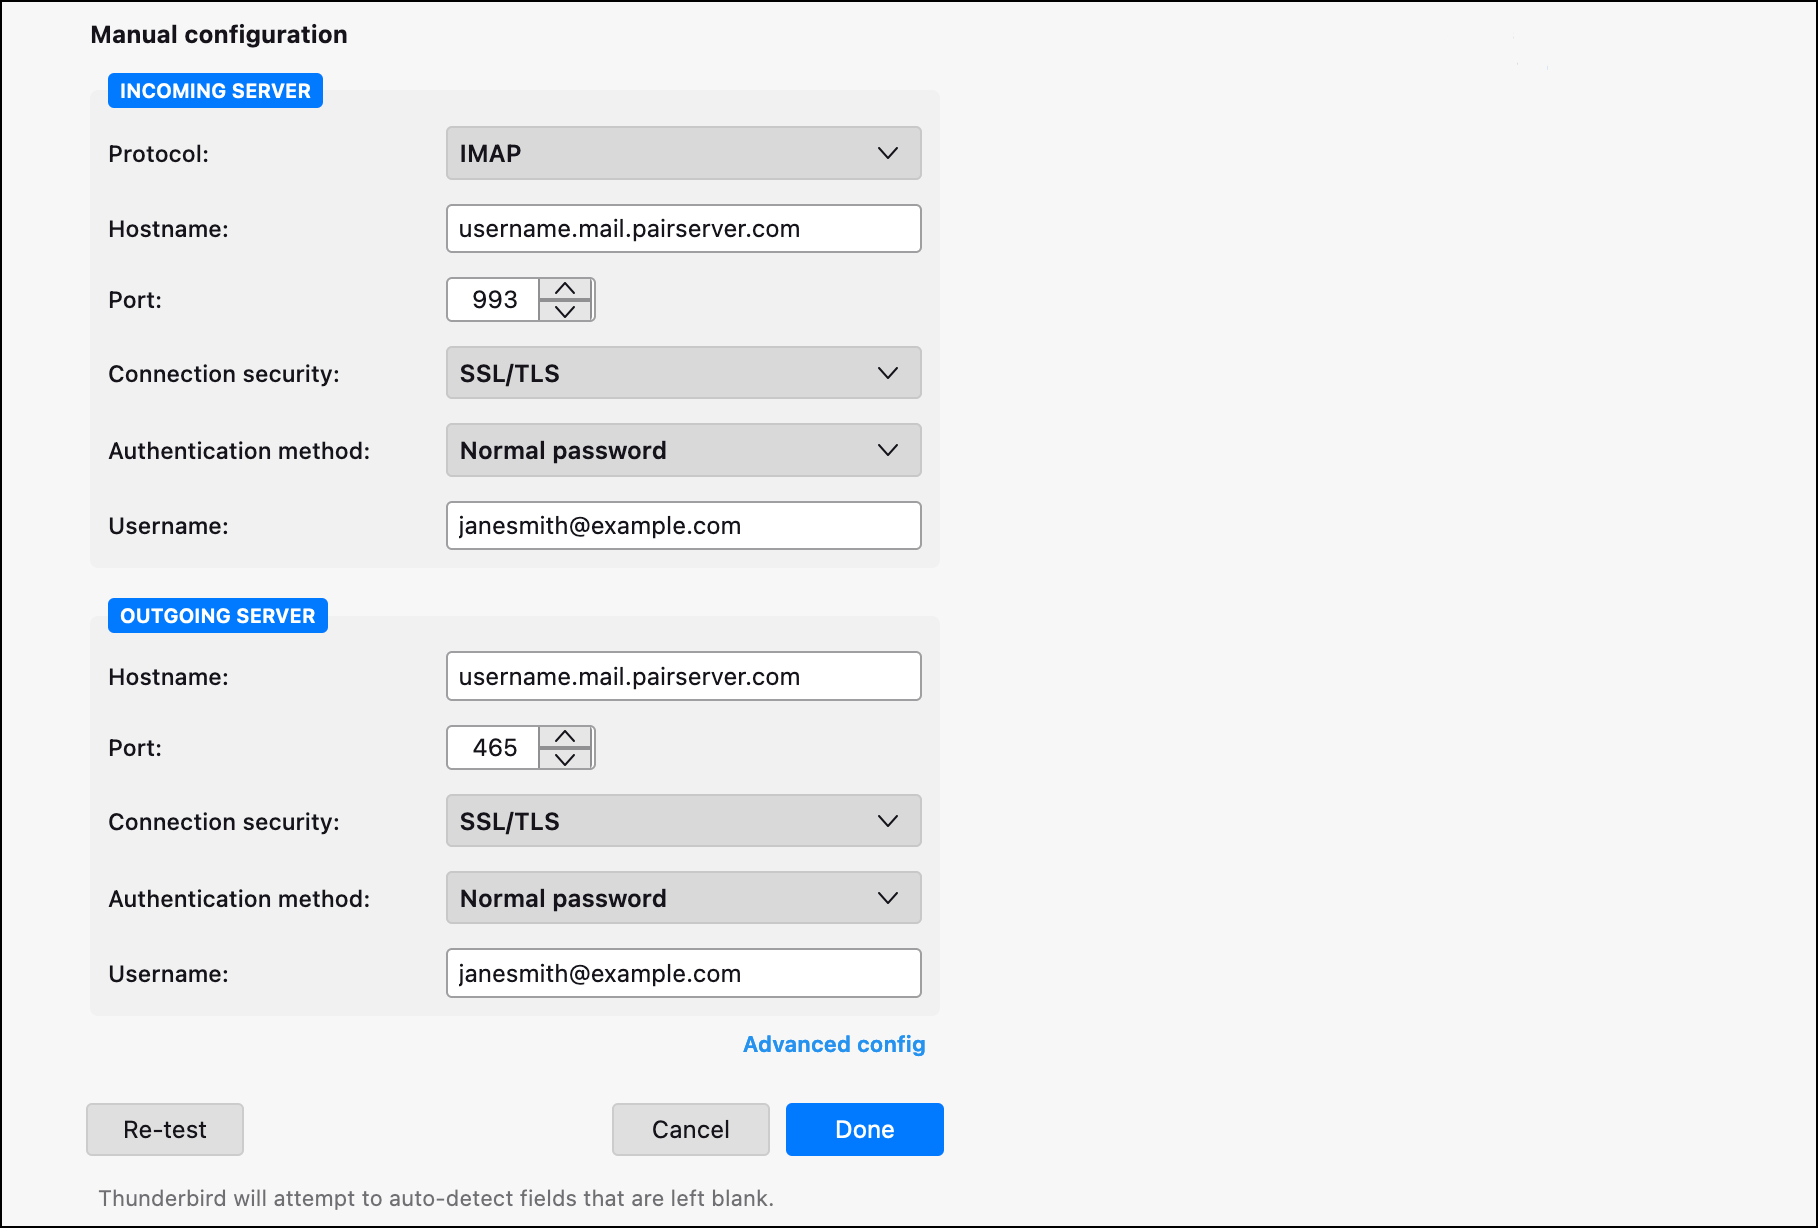Click the outgoing server Username field
This screenshot has width=1818, height=1228.
tap(683, 974)
